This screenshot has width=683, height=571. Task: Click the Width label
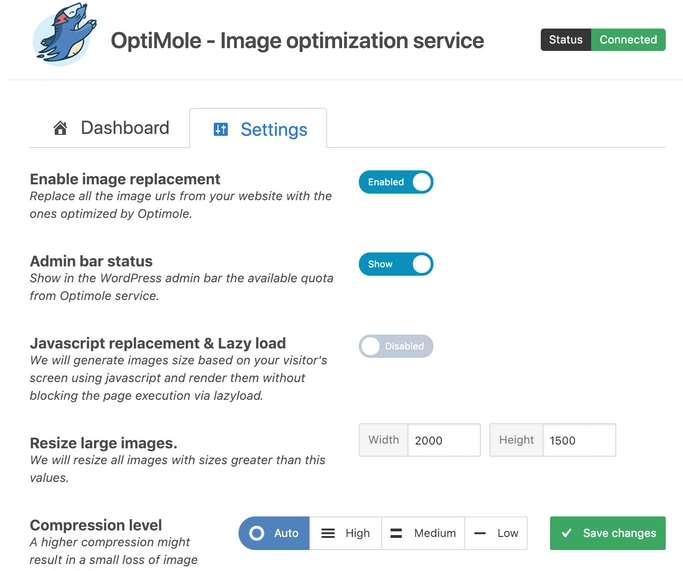click(383, 440)
